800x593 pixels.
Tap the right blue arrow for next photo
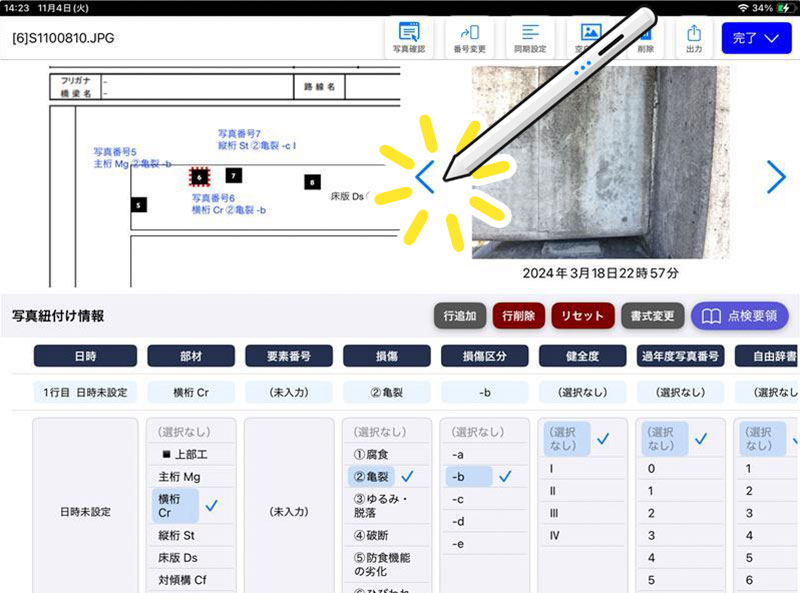[778, 177]
